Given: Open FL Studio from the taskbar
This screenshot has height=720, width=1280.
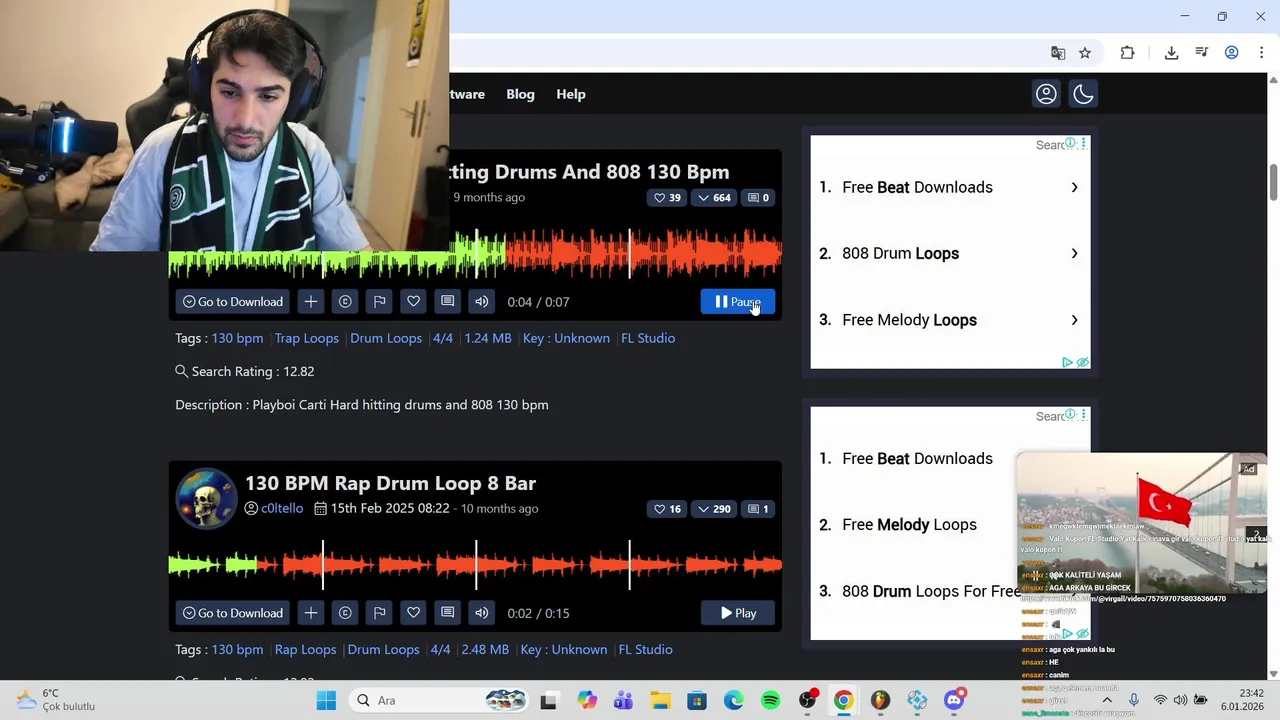Looking at the screenshot, I should click(x=880, y=700).
